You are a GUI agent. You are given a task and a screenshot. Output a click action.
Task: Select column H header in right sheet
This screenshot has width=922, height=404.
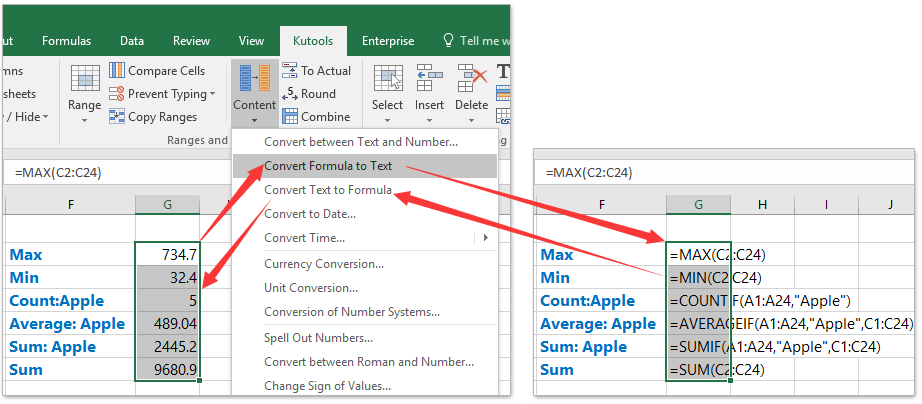762,205
